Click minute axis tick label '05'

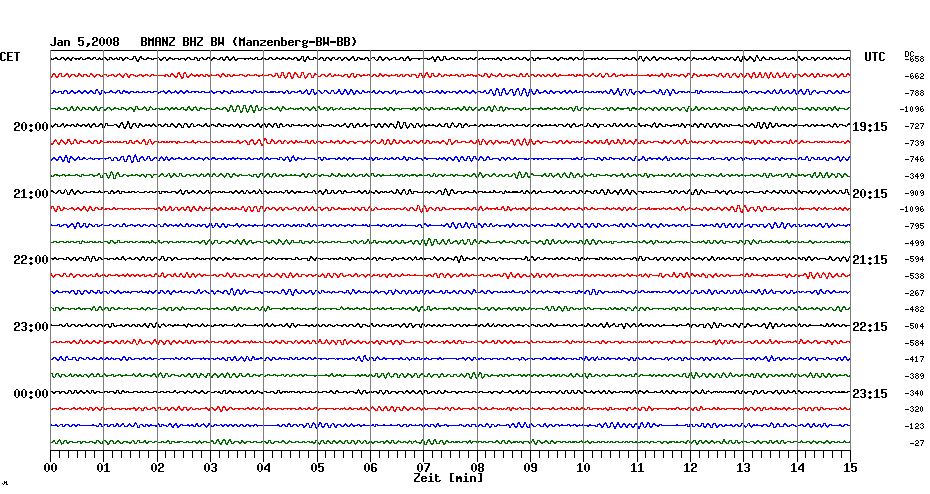[317, 468]
